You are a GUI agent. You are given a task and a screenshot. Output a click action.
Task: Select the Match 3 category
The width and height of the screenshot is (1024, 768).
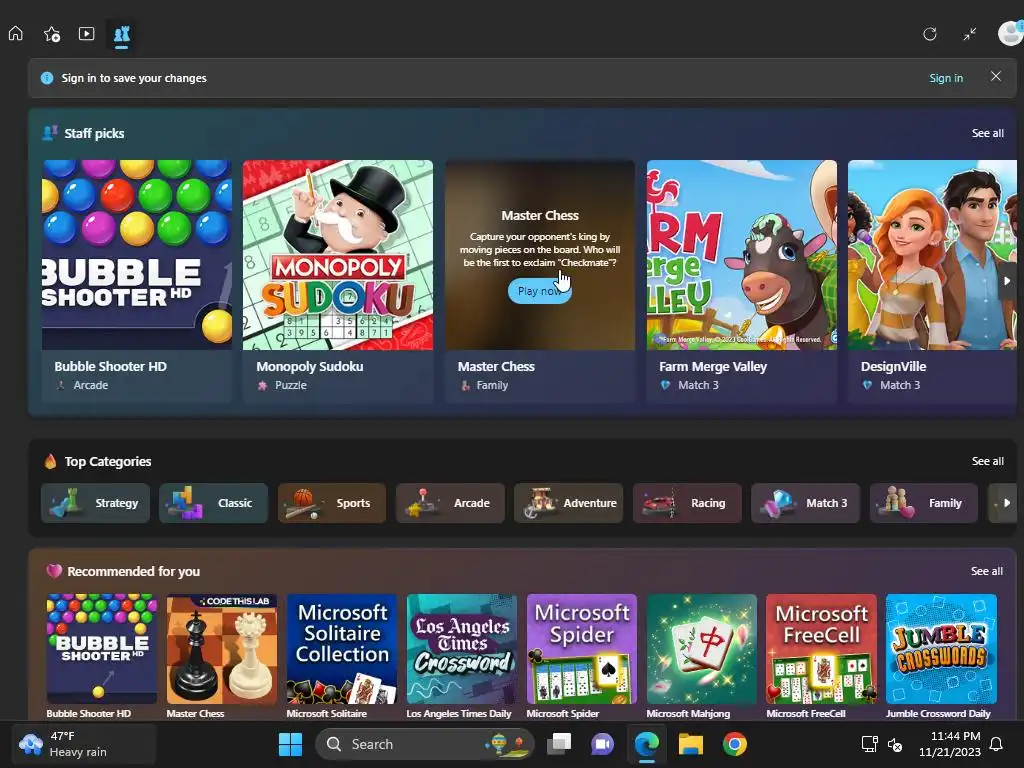[805, 503]
